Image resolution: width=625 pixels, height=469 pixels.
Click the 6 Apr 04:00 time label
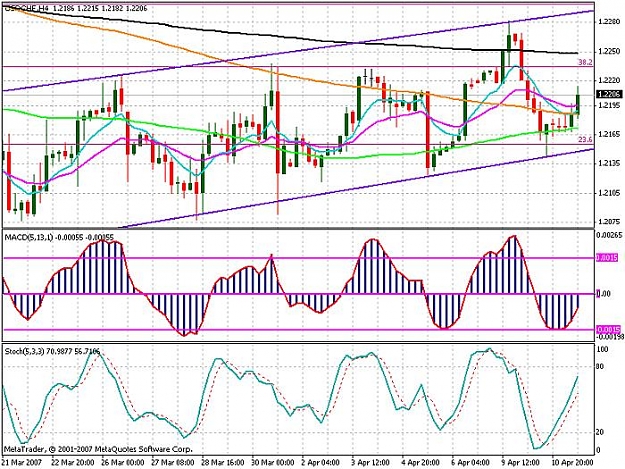471,463
